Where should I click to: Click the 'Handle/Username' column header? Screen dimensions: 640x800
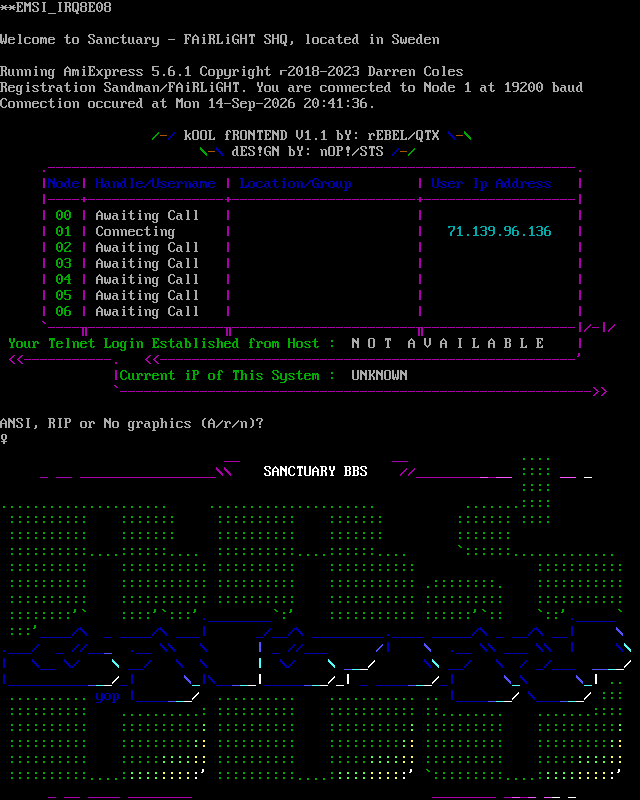(x=155, y=184)
